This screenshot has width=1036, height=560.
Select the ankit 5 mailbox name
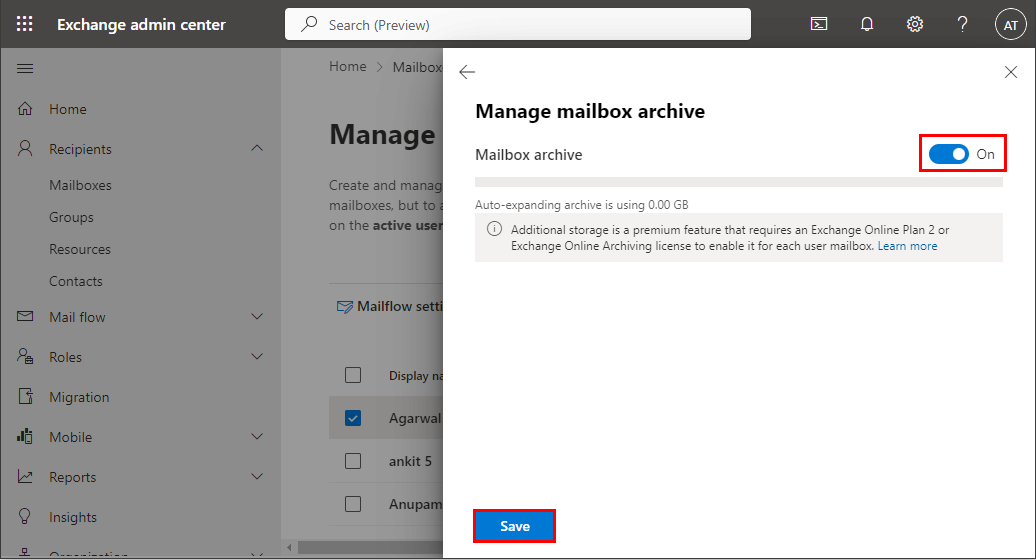tap(410, 461)
